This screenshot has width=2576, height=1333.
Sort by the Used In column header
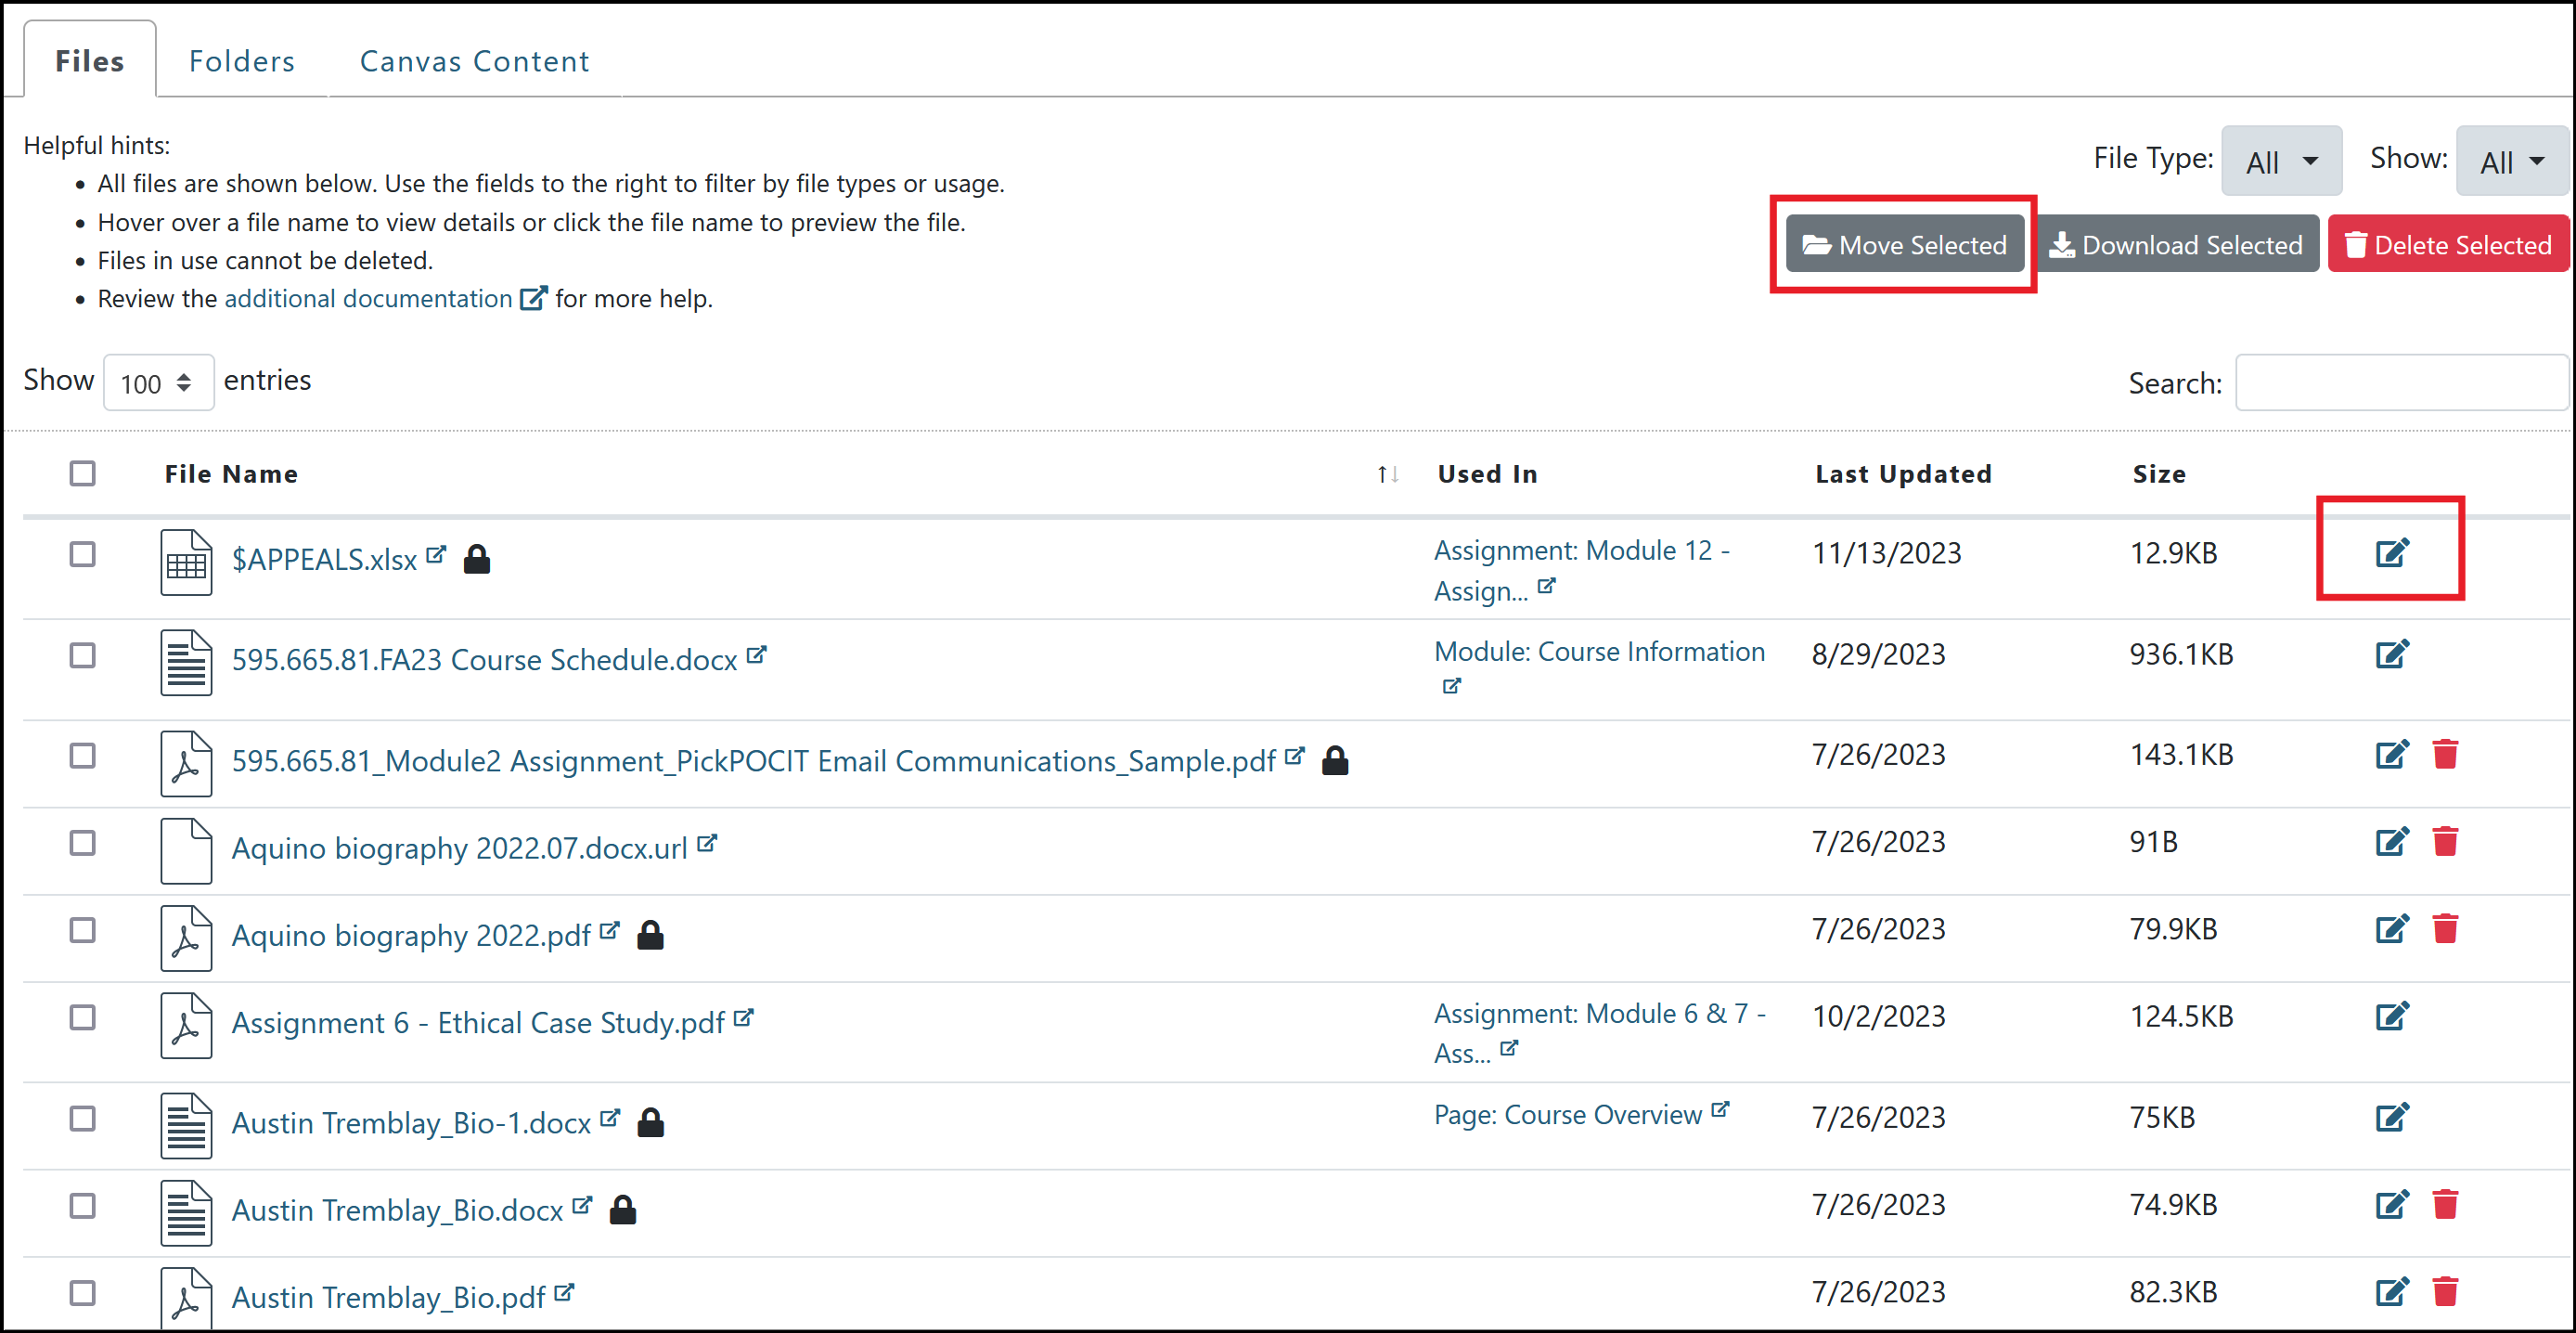click(x=1487, y=474)
